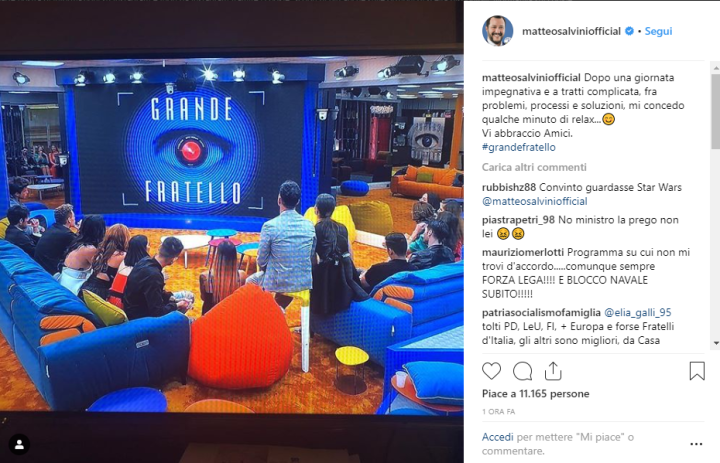View likes list Piace a 11.165 persone
Screen dimensions: 720x463
(535, 394)
